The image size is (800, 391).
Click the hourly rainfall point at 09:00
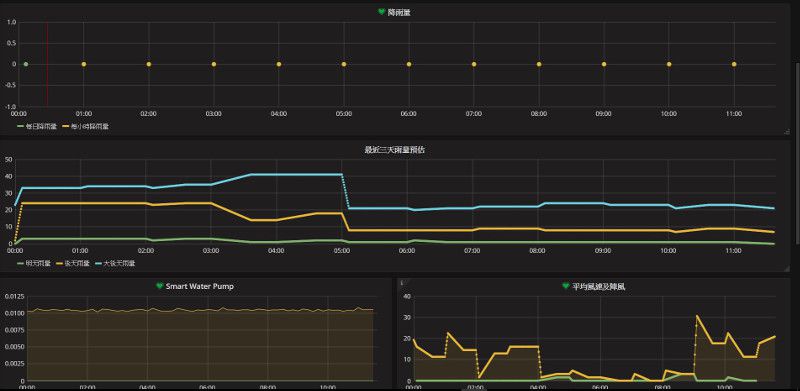pos(604,64)
